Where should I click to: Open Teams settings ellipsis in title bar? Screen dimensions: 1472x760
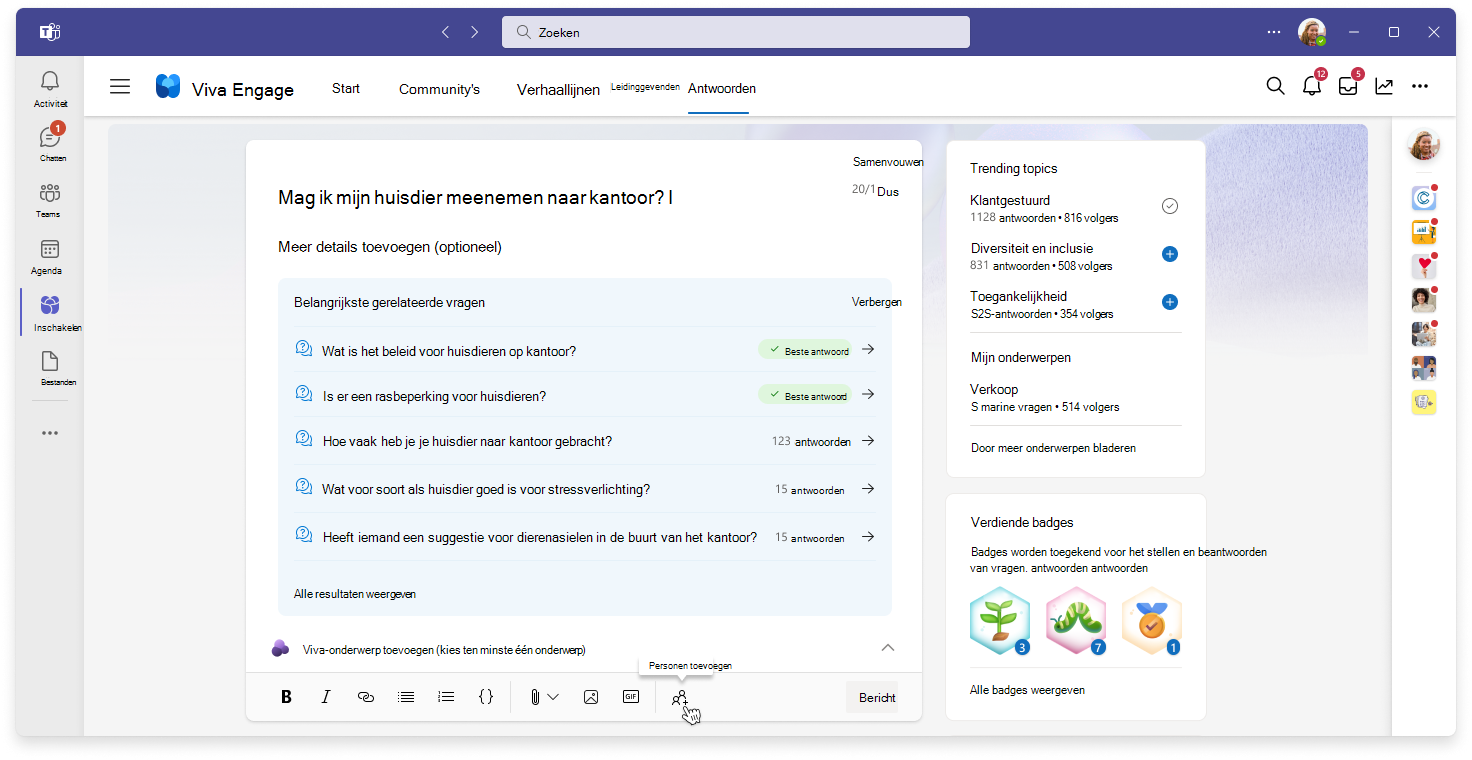1274,32
